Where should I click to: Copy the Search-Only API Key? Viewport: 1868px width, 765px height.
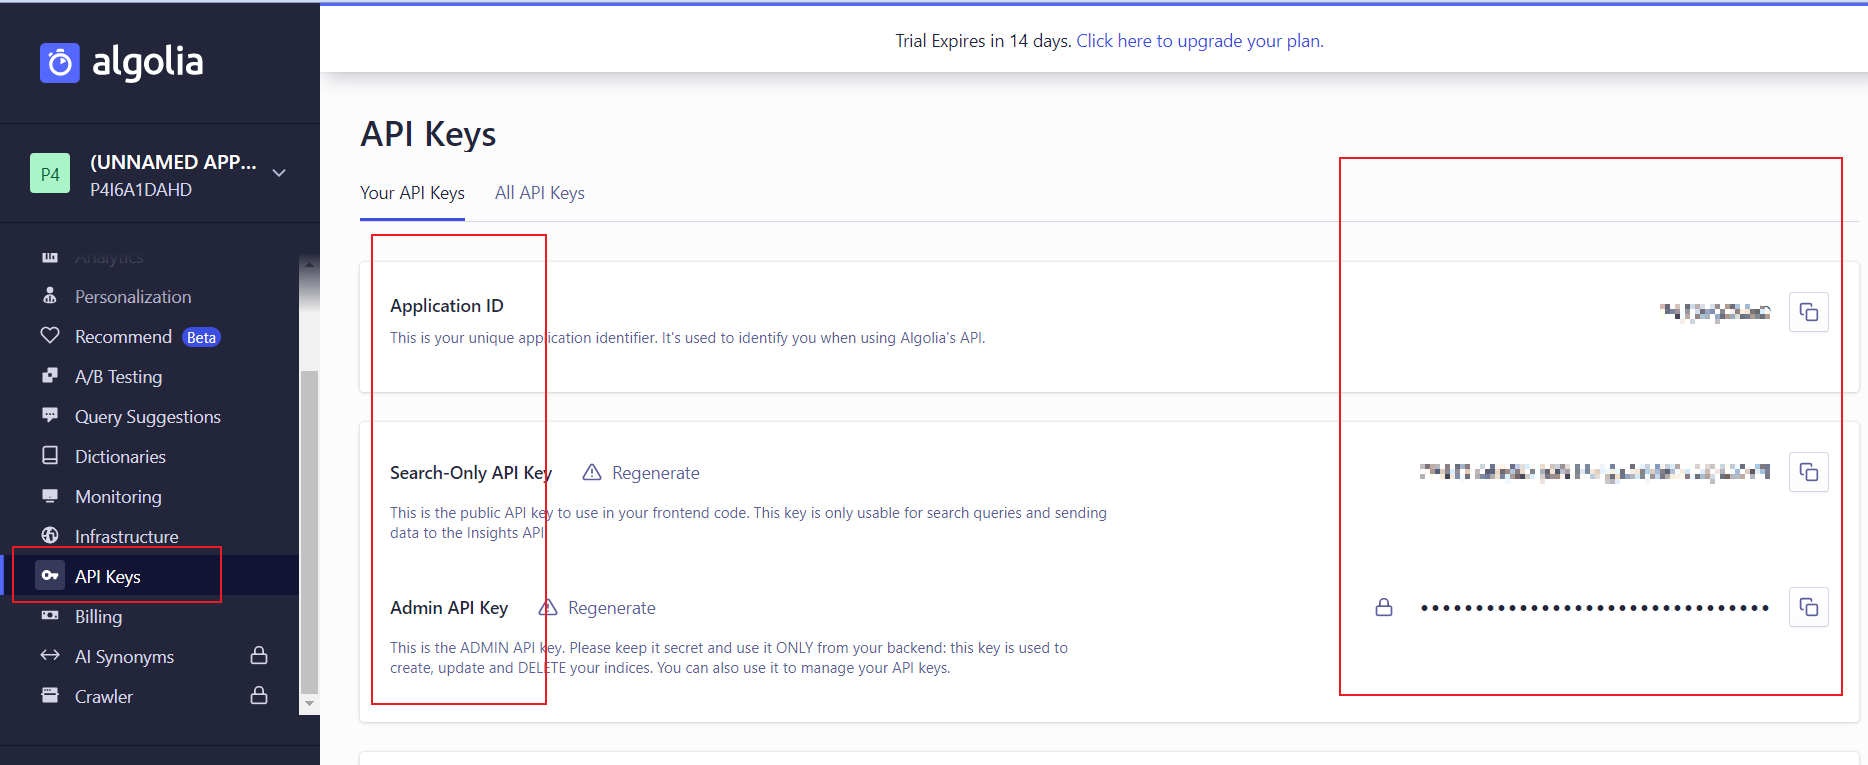[x=1808, y=472]
